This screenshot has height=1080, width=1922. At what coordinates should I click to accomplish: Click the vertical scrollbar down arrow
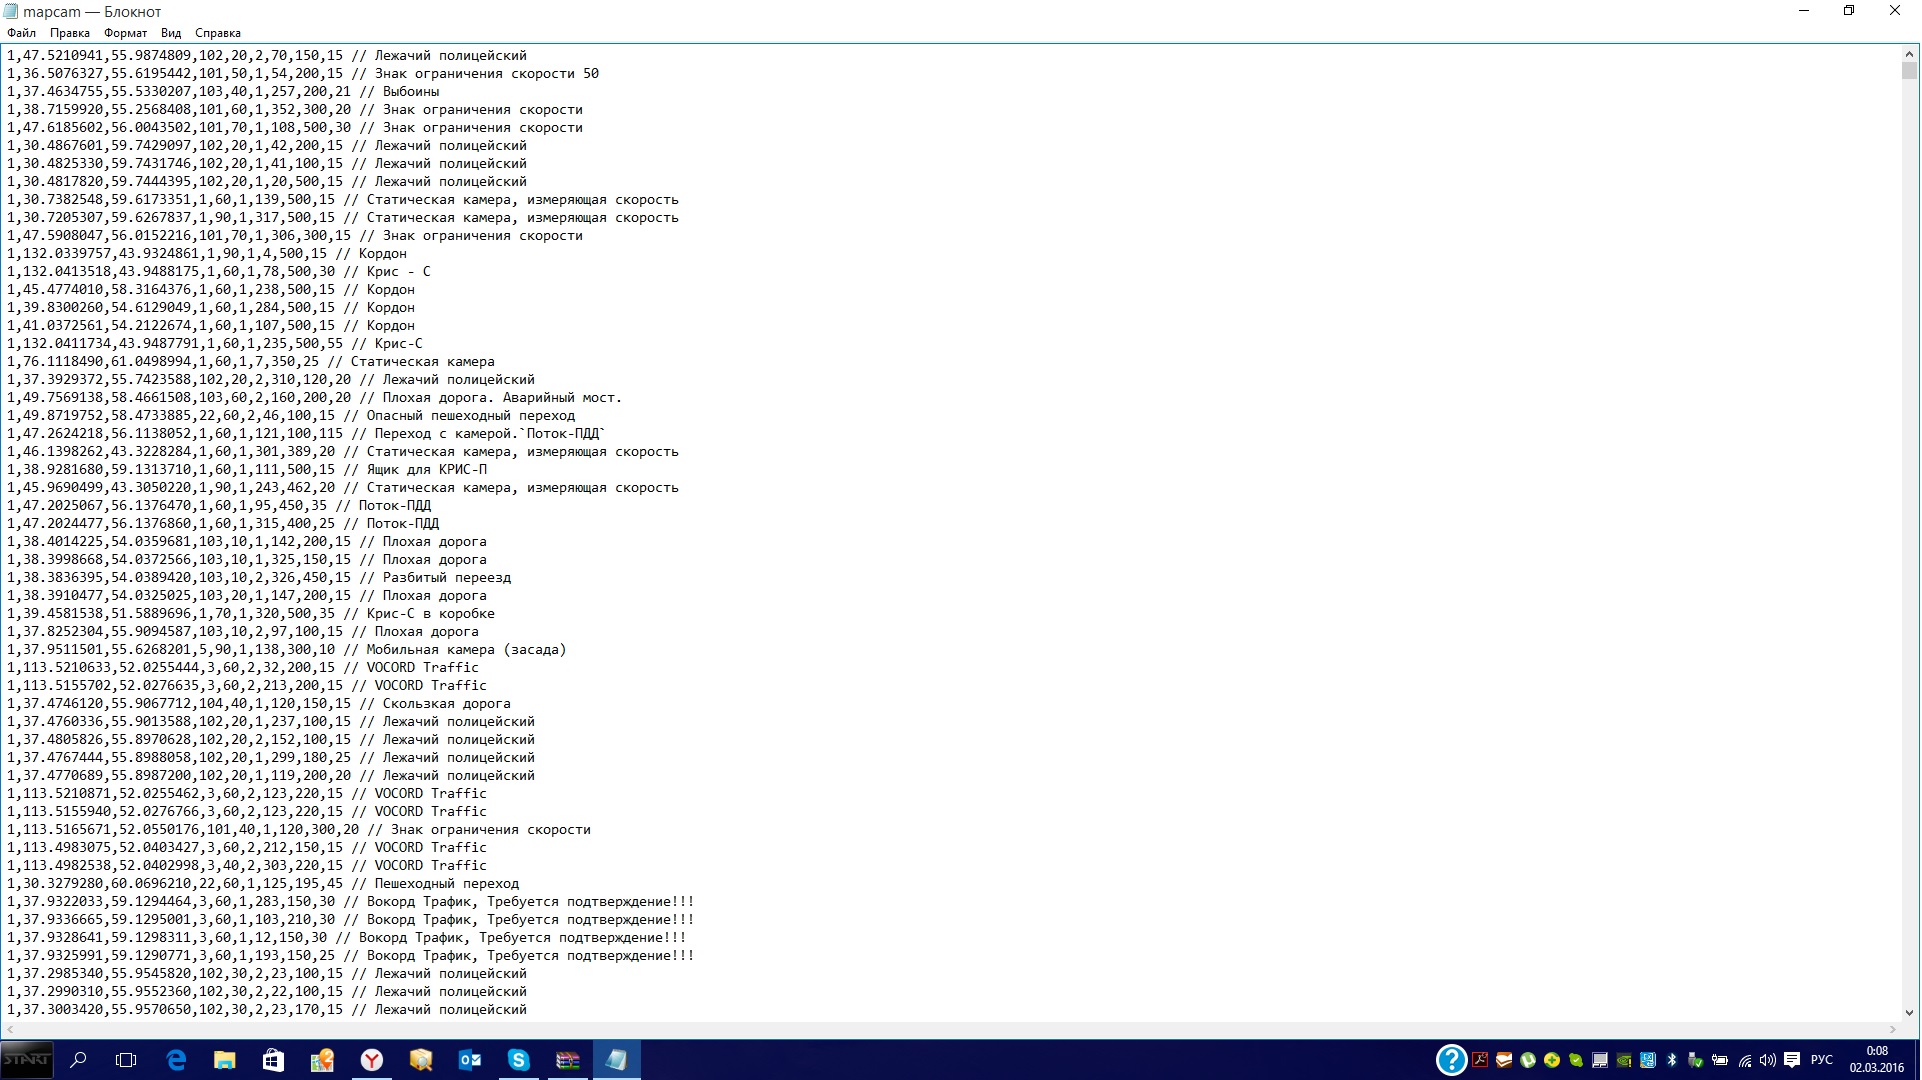coord(1909,1012)
